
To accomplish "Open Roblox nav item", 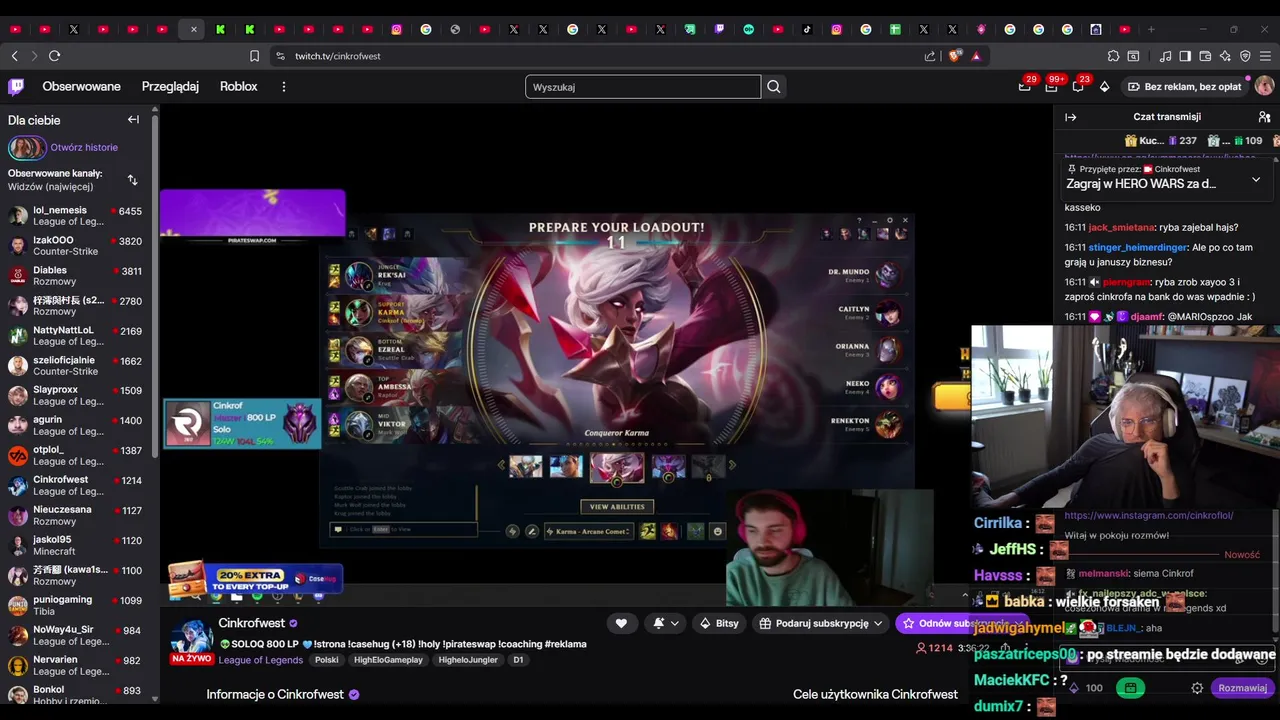I will [x=239, y=87].
